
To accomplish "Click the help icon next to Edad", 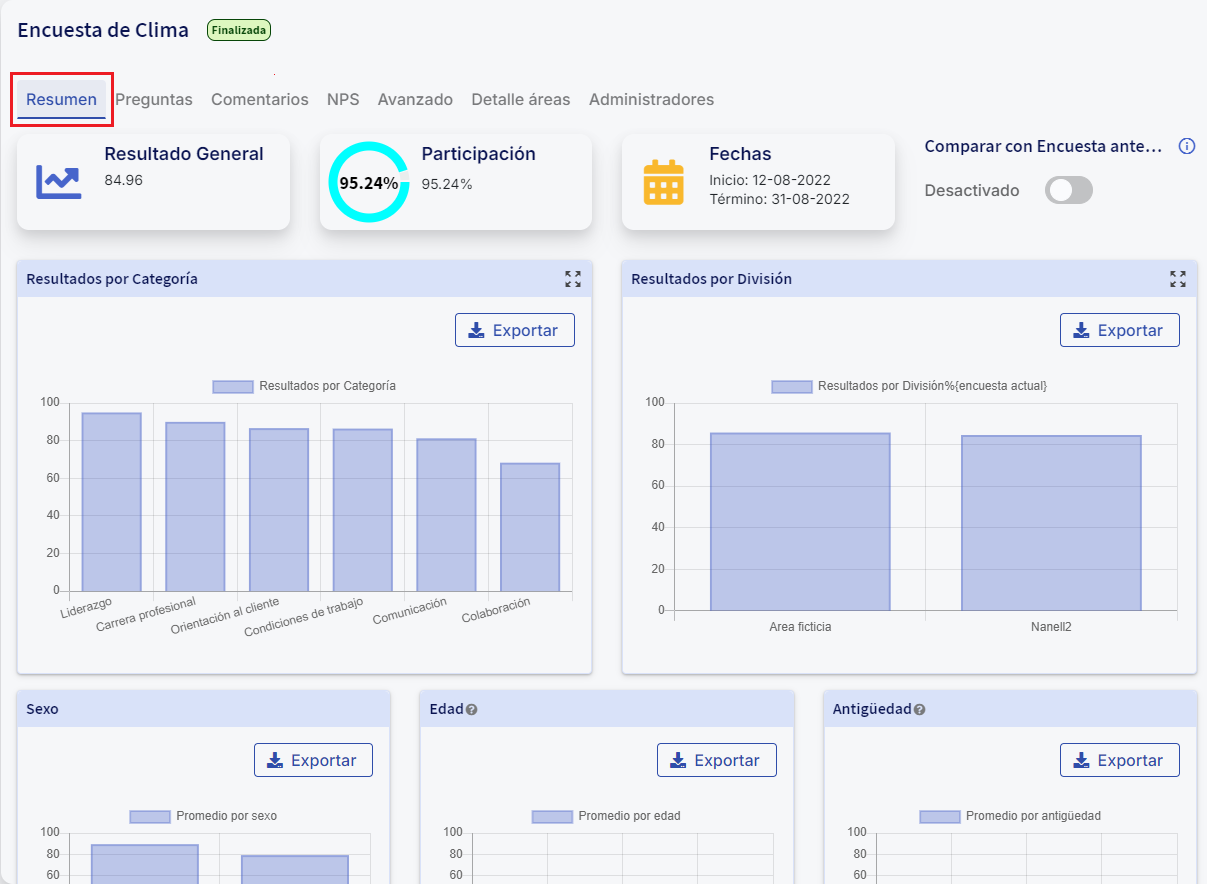I will [x=472, y=710].
